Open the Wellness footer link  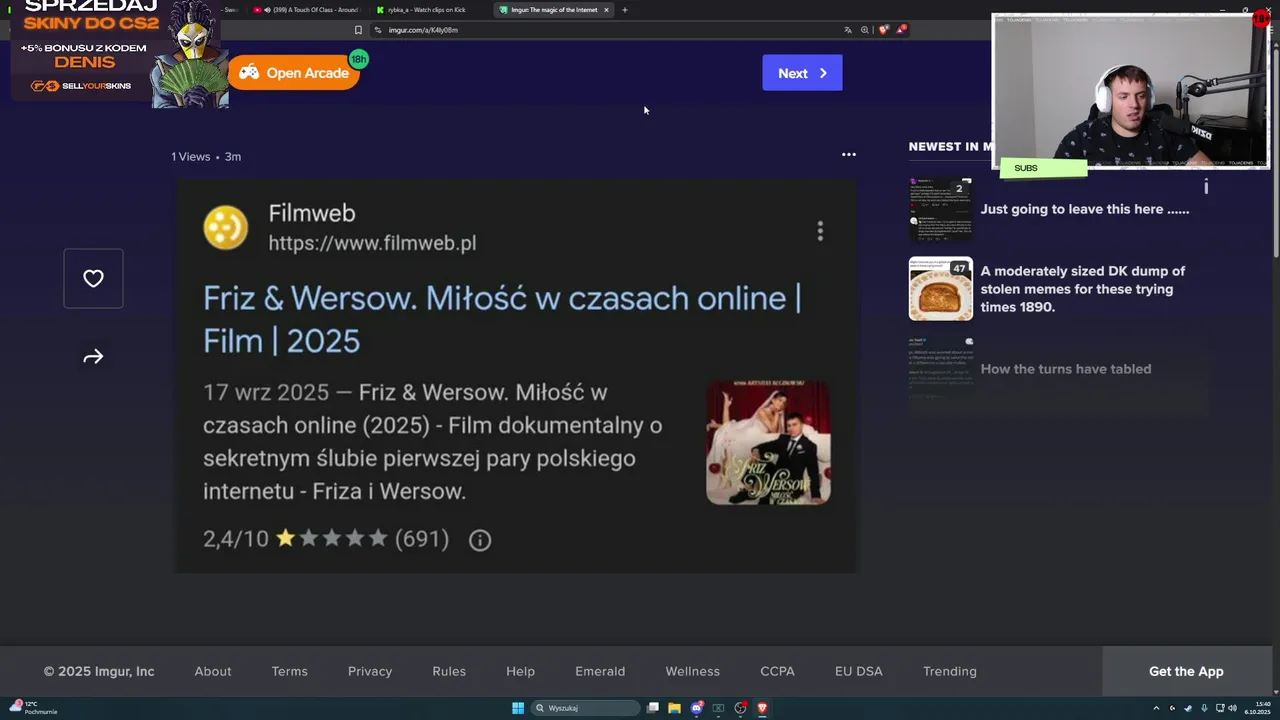point(693,672)
